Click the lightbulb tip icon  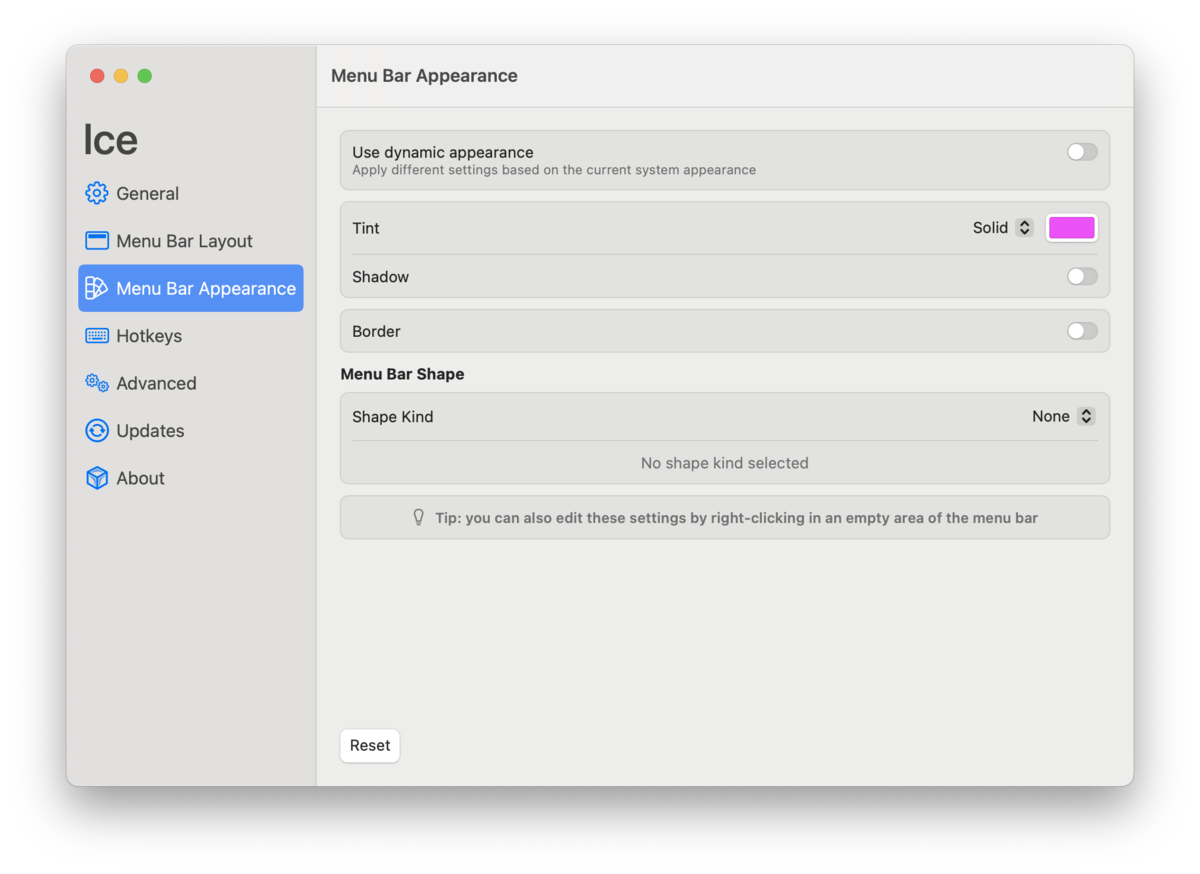(x=419, y=518)
